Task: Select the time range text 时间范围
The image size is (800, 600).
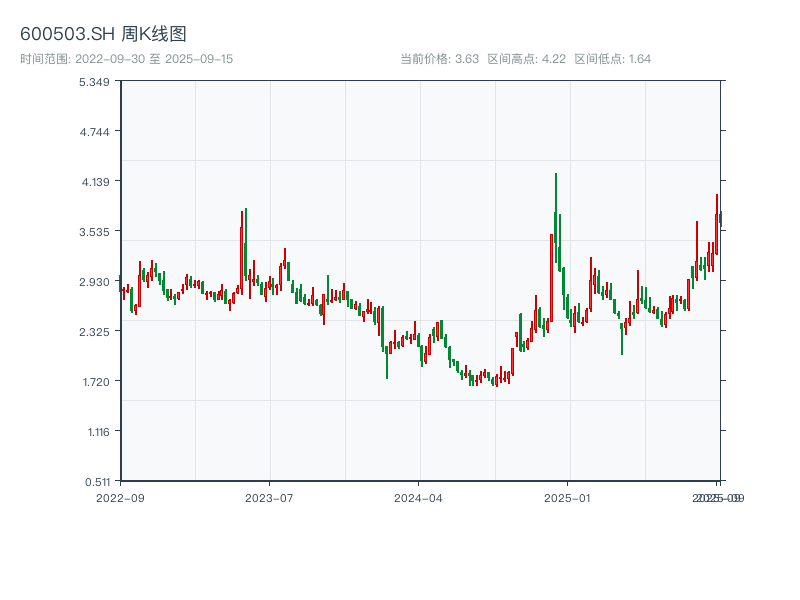Action: click(126, 59)
